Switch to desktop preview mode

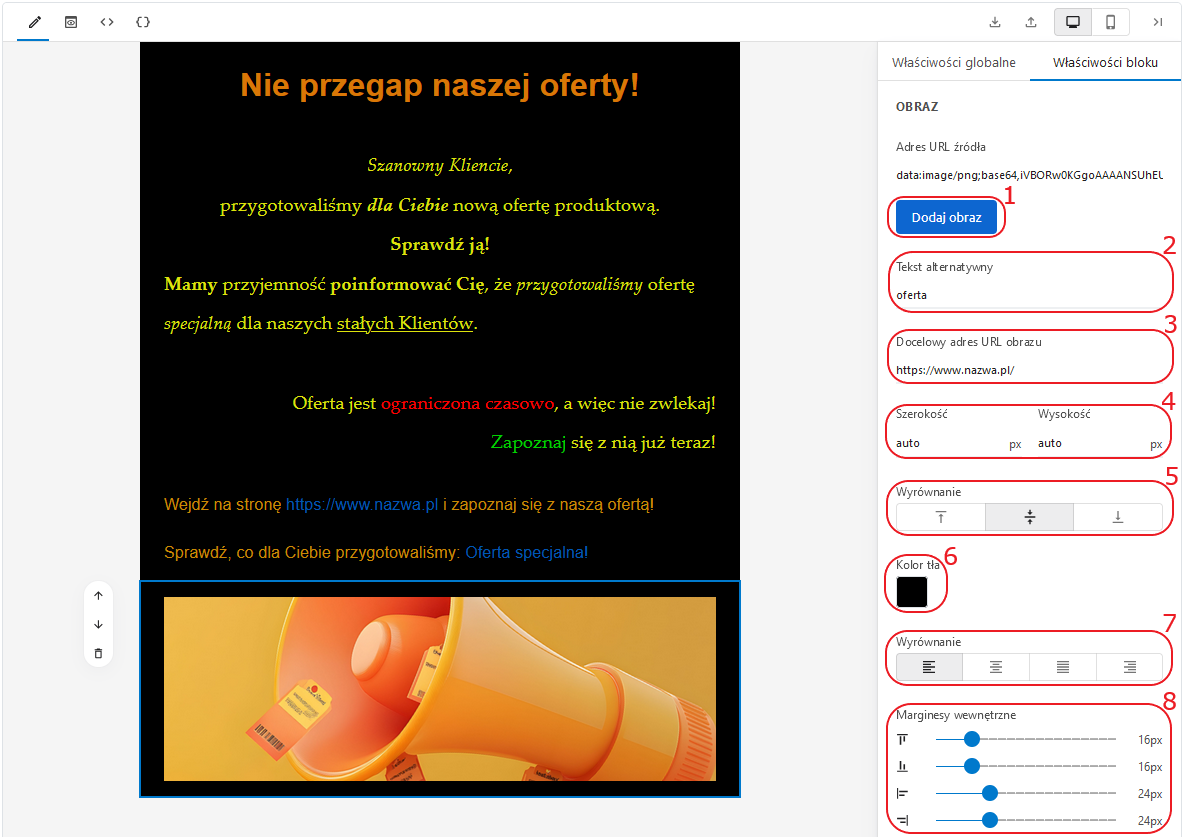pos(1073,22)
